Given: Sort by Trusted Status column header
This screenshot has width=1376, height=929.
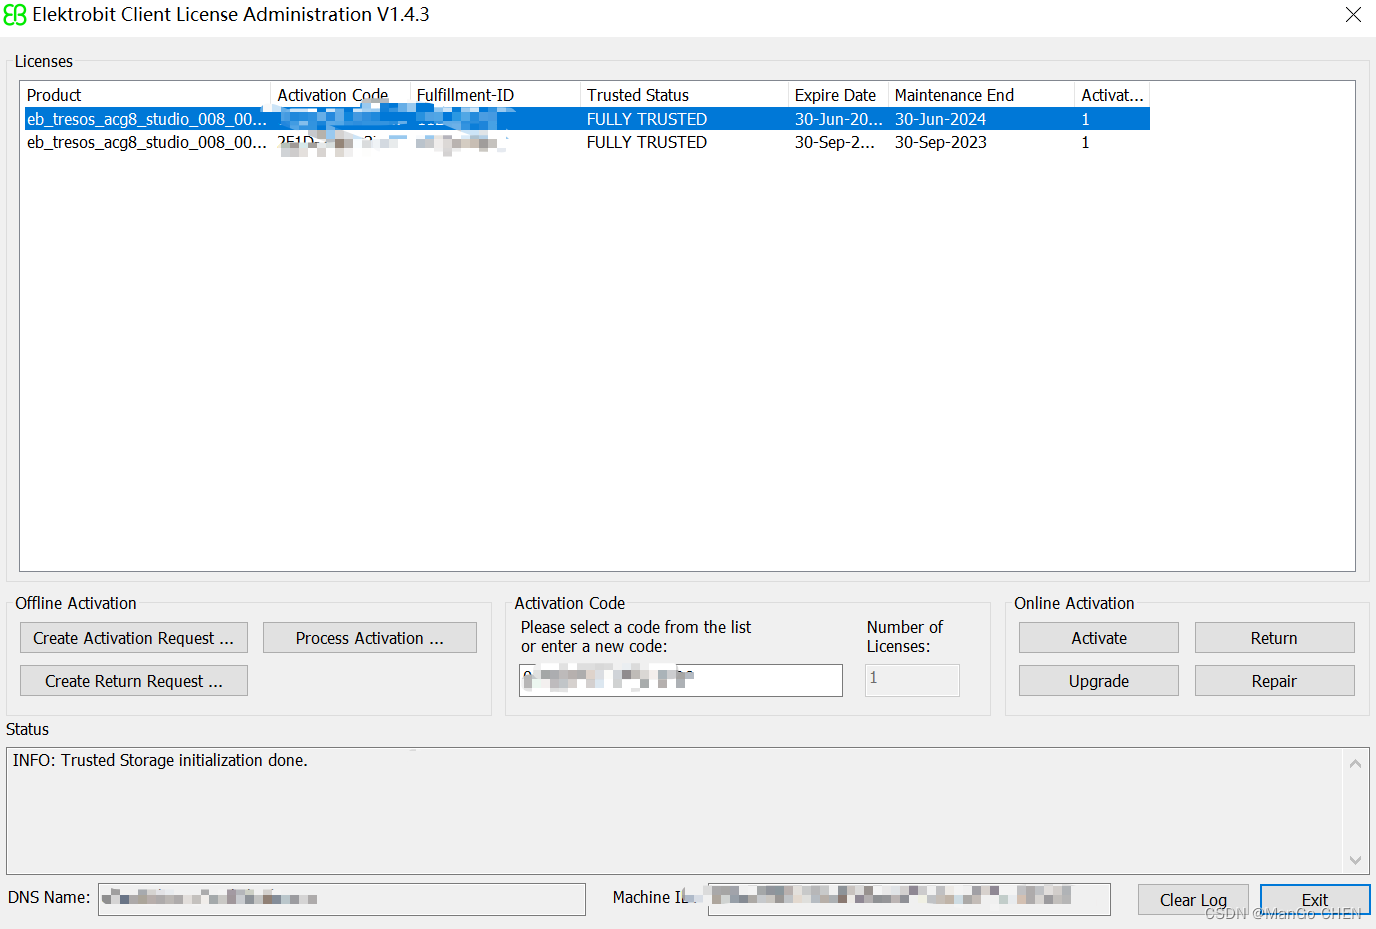Looking at the screenshot, I should click(684, 95).
